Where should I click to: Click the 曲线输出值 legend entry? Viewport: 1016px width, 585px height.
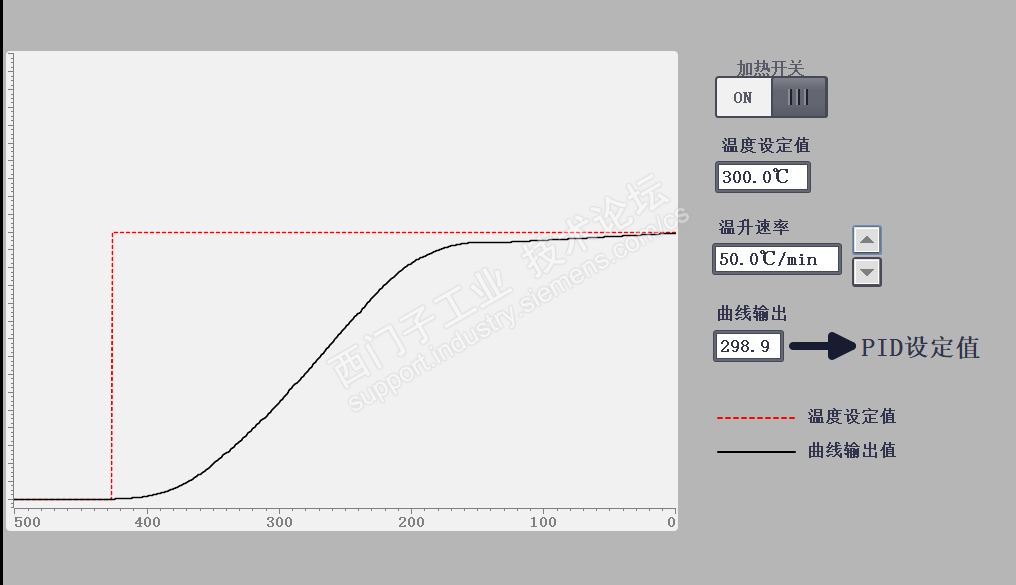pyautogui.click(x=806, y=450)
